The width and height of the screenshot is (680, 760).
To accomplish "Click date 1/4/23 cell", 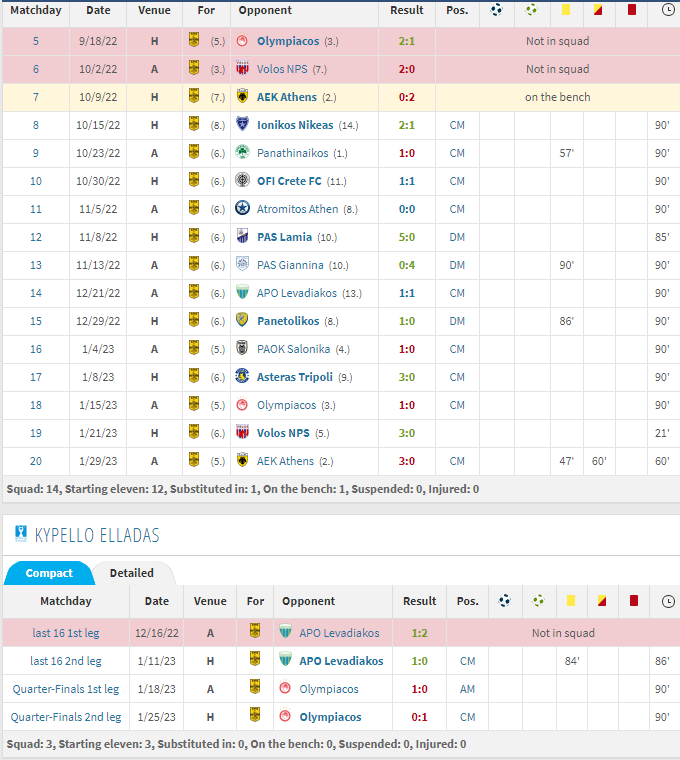I will (x=98, y=349).
